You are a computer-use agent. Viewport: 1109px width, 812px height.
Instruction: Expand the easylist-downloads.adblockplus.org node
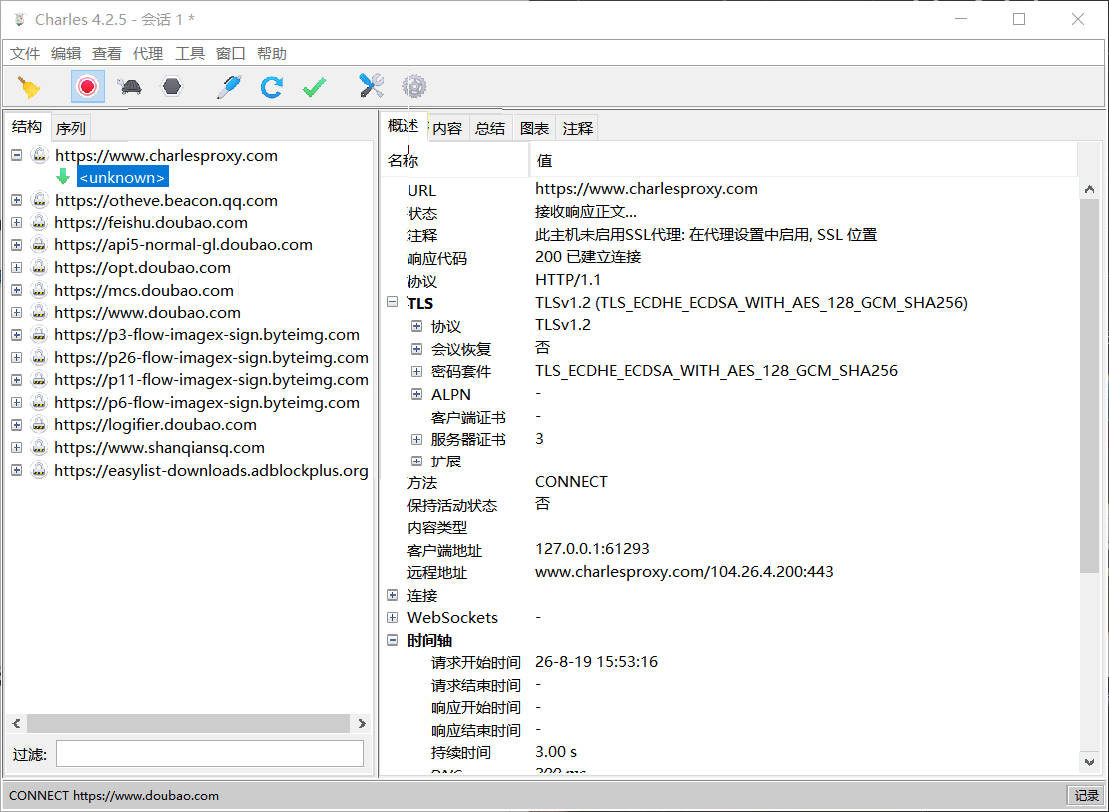point(16,470)
